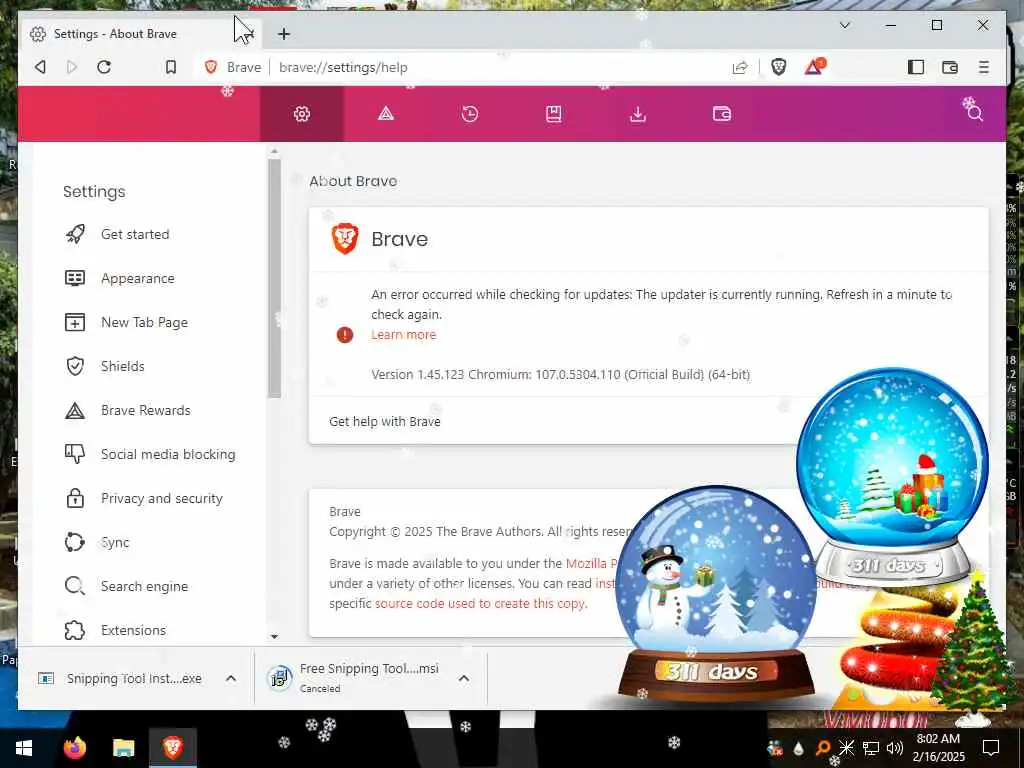Click the sidebar scrollbar up arrow

274,151
